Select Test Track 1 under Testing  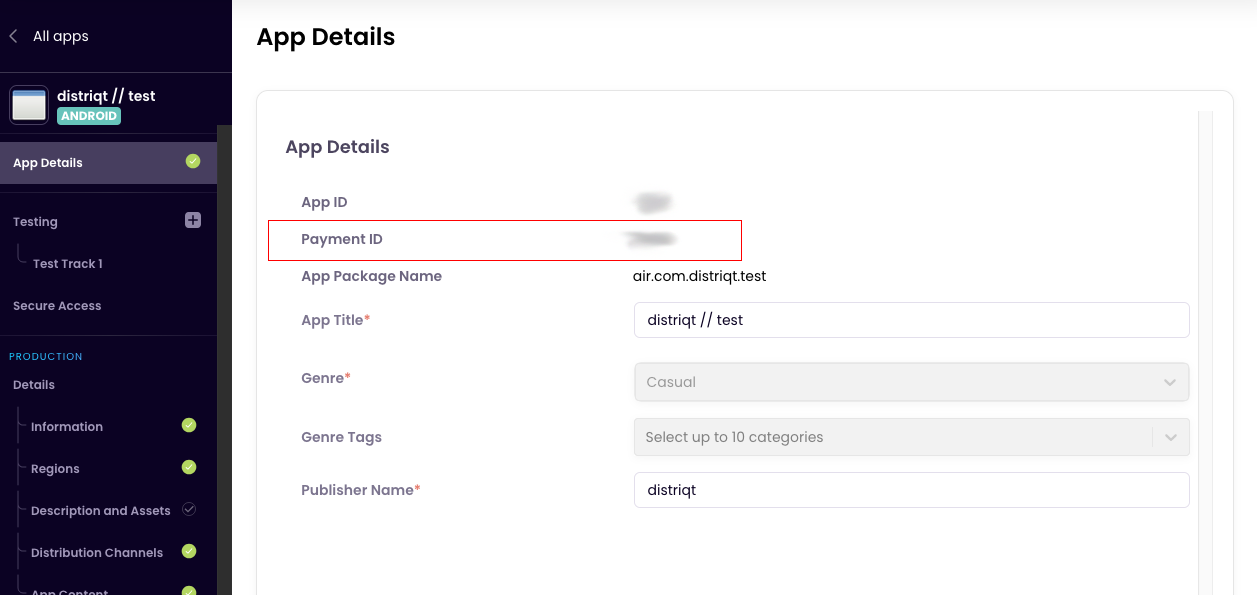click(x=67, y=264)
